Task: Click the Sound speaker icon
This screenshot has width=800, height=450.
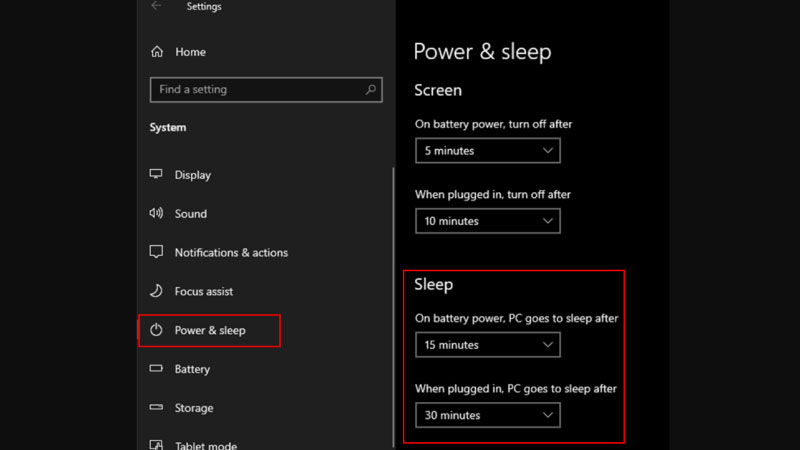Action: tap(156, 213)
